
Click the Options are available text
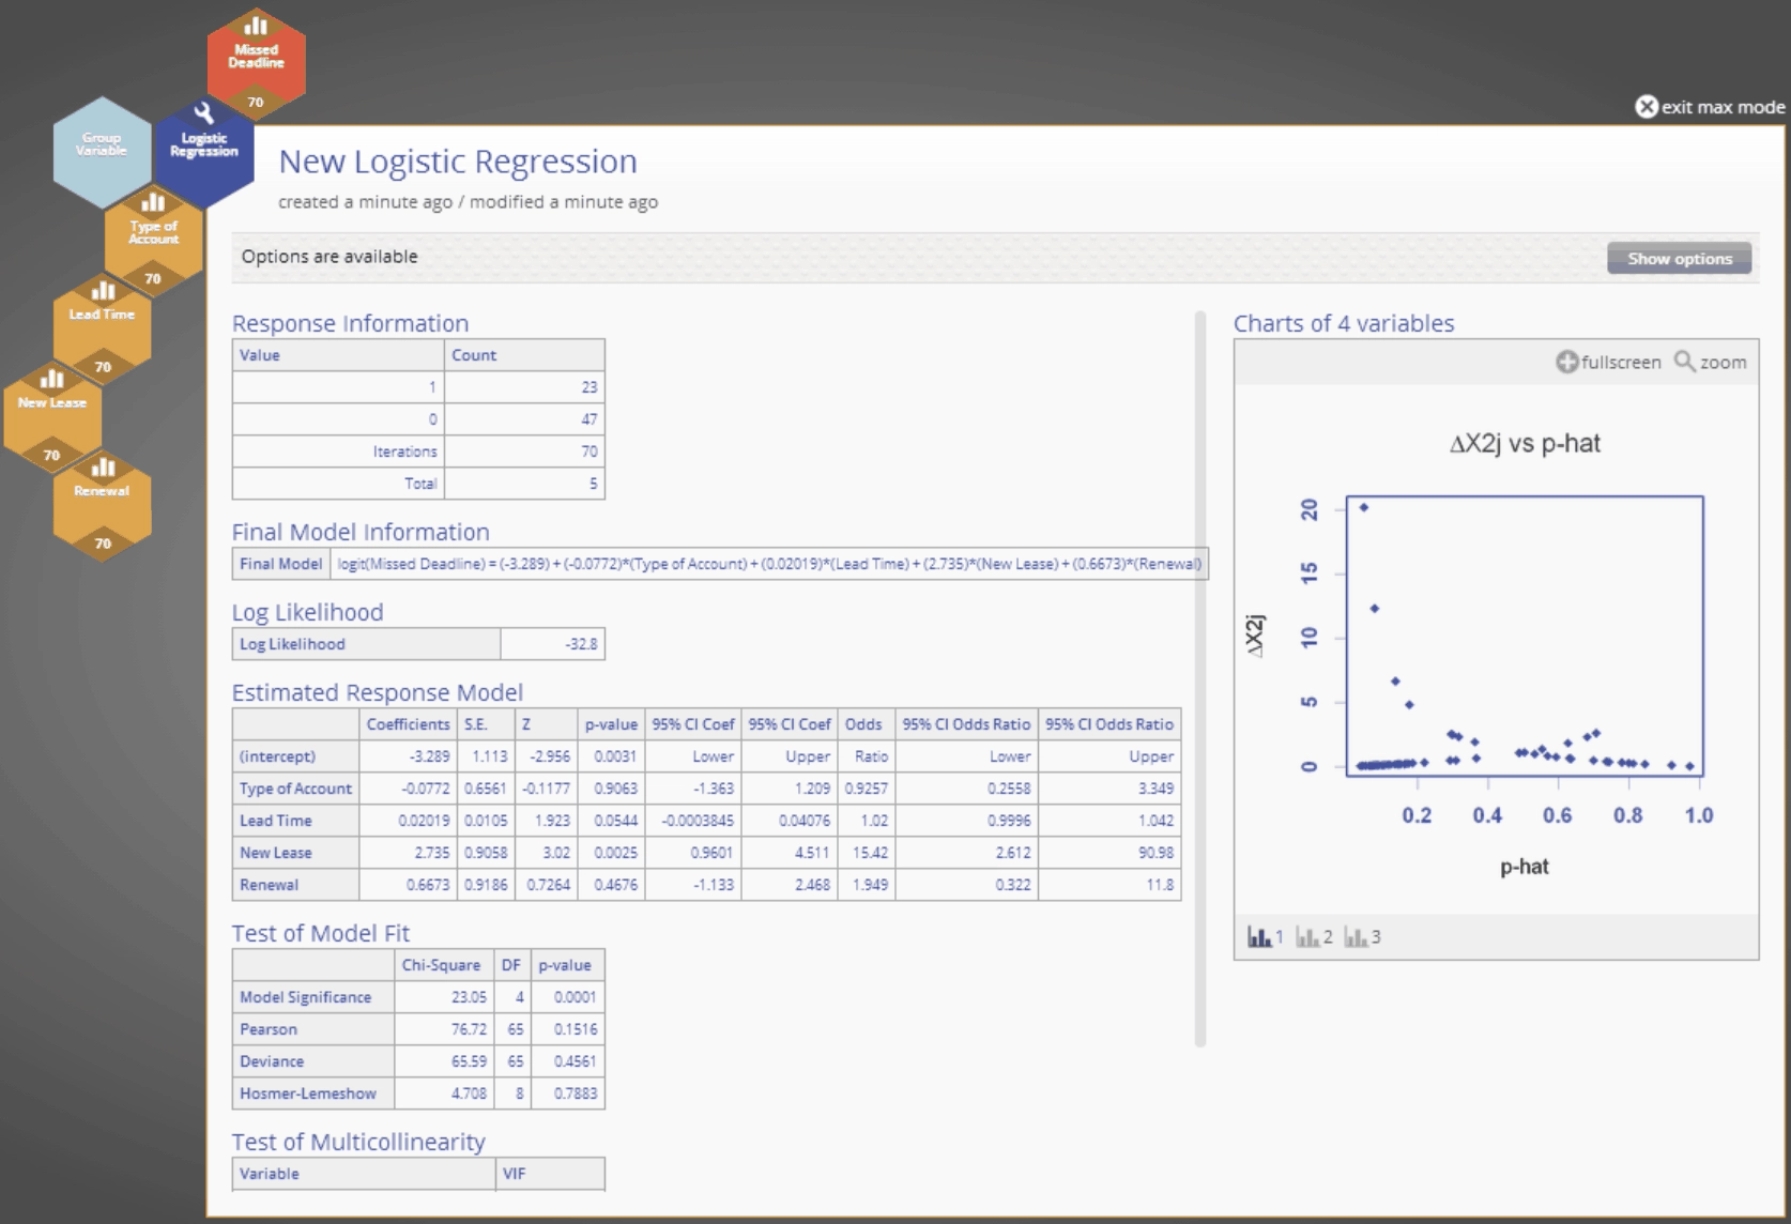pos(329,256)
